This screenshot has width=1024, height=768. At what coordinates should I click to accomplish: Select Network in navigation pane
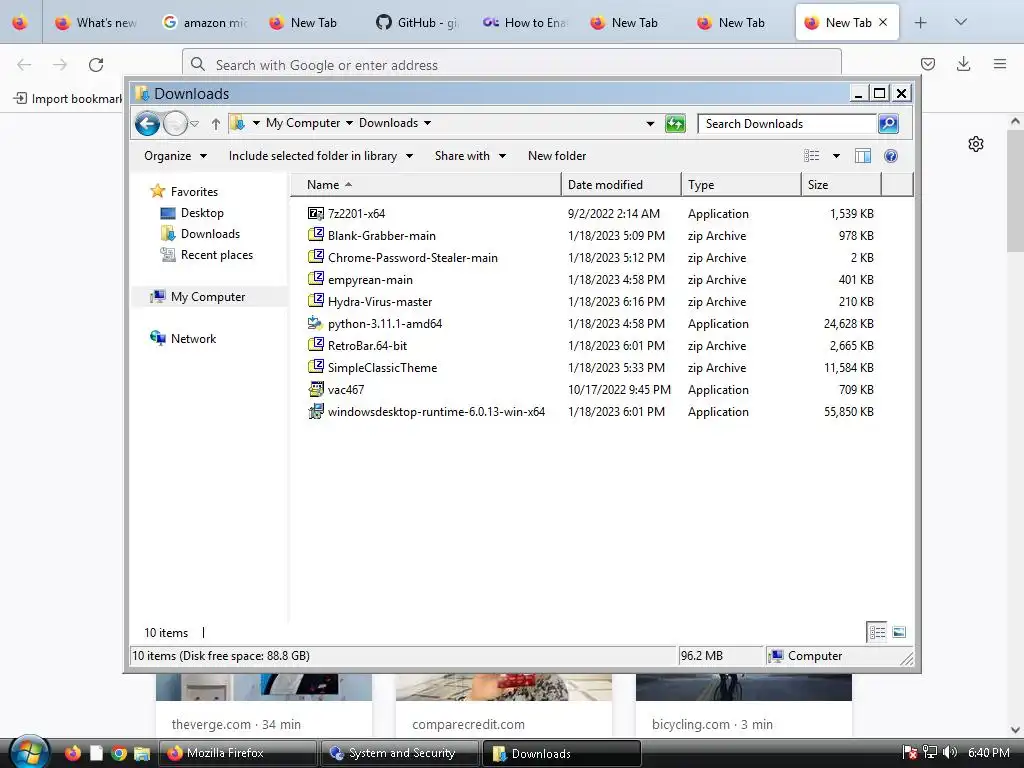[193, 338]
